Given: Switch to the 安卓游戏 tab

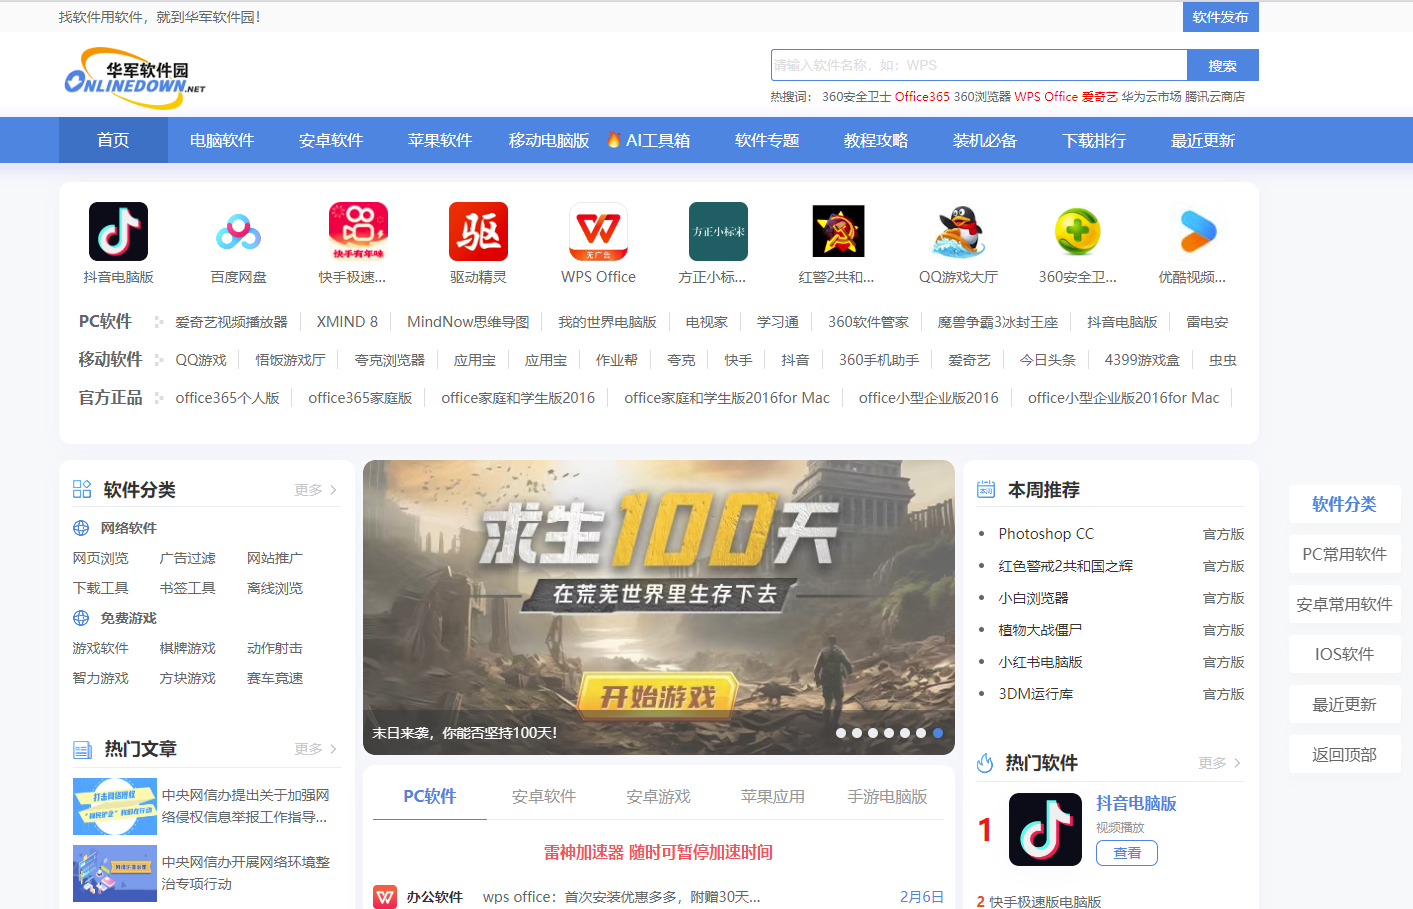Looking at the screenshot, I should (658, 796).
